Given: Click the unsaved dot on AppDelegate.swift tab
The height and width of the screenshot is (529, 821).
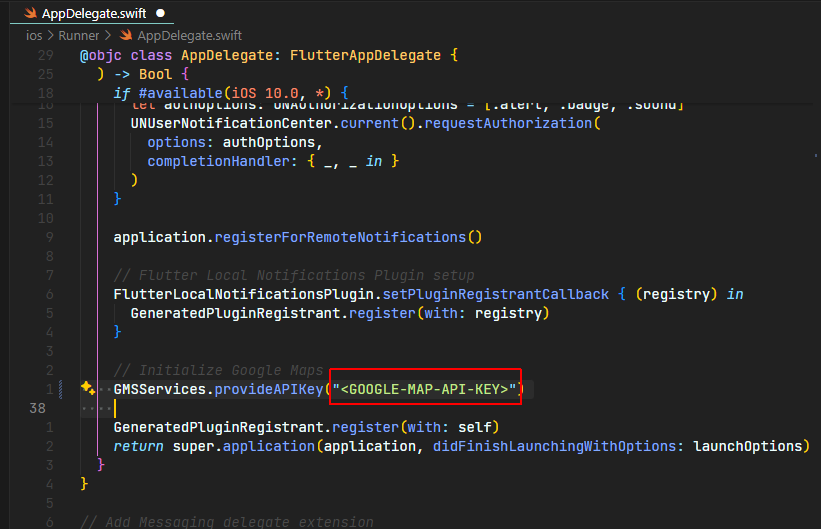Looking at the screenshot, I should click(x=161, y=13).
